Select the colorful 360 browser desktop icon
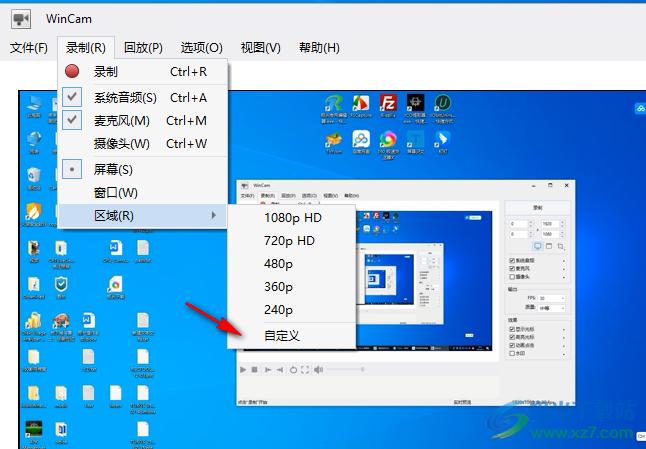The image size is (646, 449). click(388, 139)
